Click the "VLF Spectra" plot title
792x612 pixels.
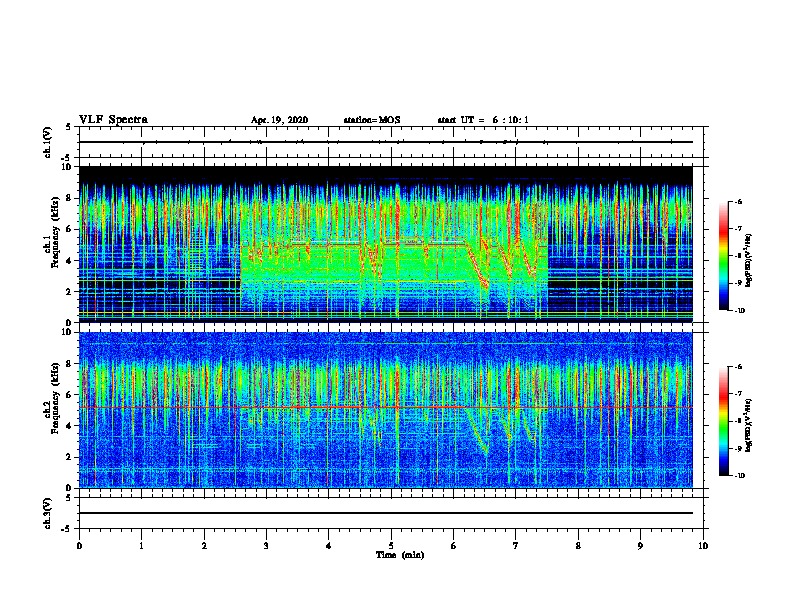click(x=113, y=120)
